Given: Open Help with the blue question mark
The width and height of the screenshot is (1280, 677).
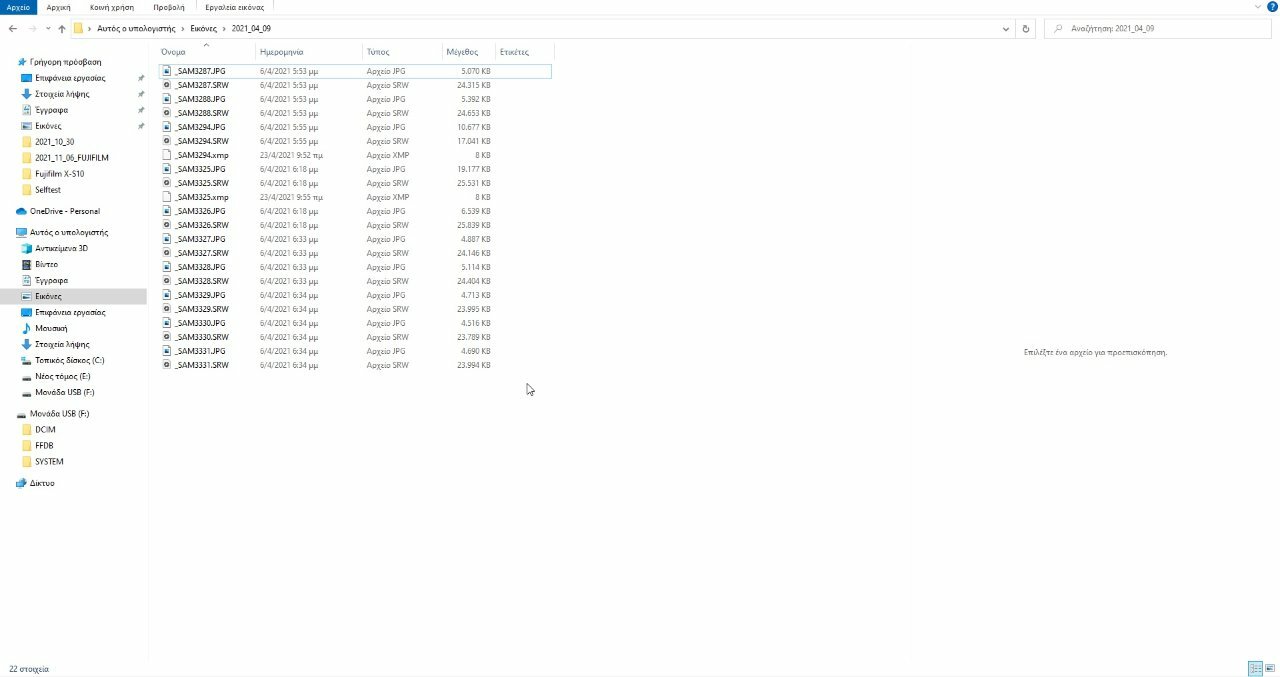Looking at the screenshot, I should 1272,7.
